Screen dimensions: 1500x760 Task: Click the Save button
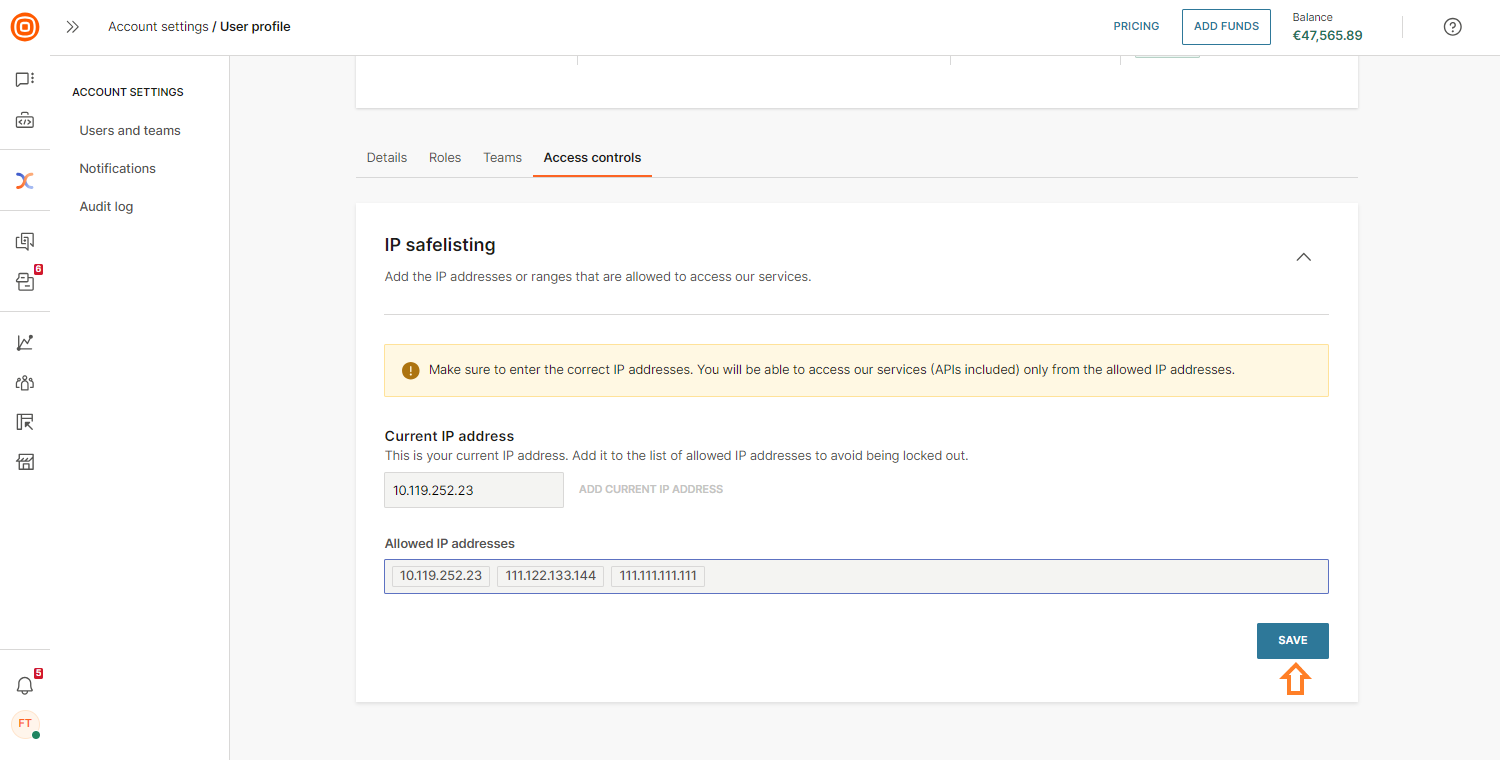[x=1292, y=641]
